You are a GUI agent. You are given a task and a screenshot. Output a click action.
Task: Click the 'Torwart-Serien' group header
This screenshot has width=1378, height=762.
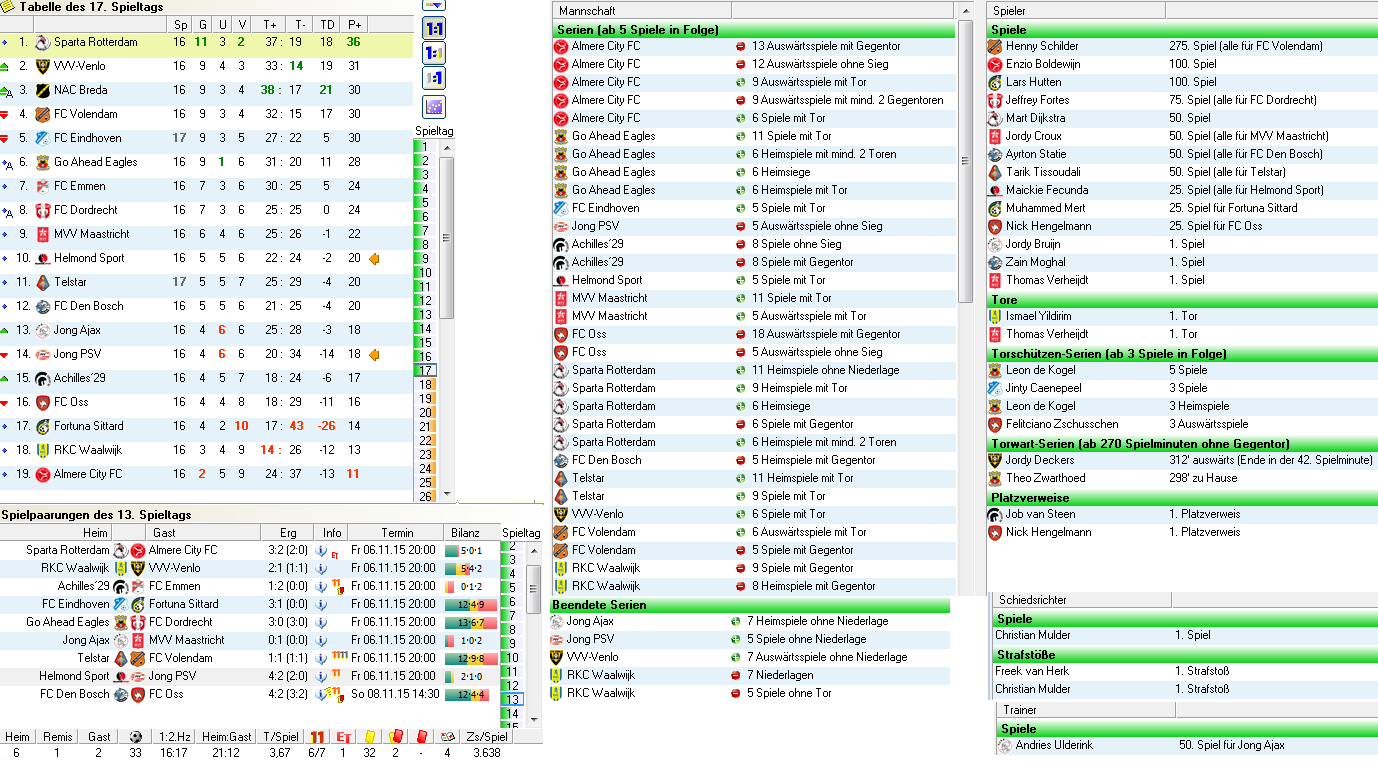[x=1183, y=443]
